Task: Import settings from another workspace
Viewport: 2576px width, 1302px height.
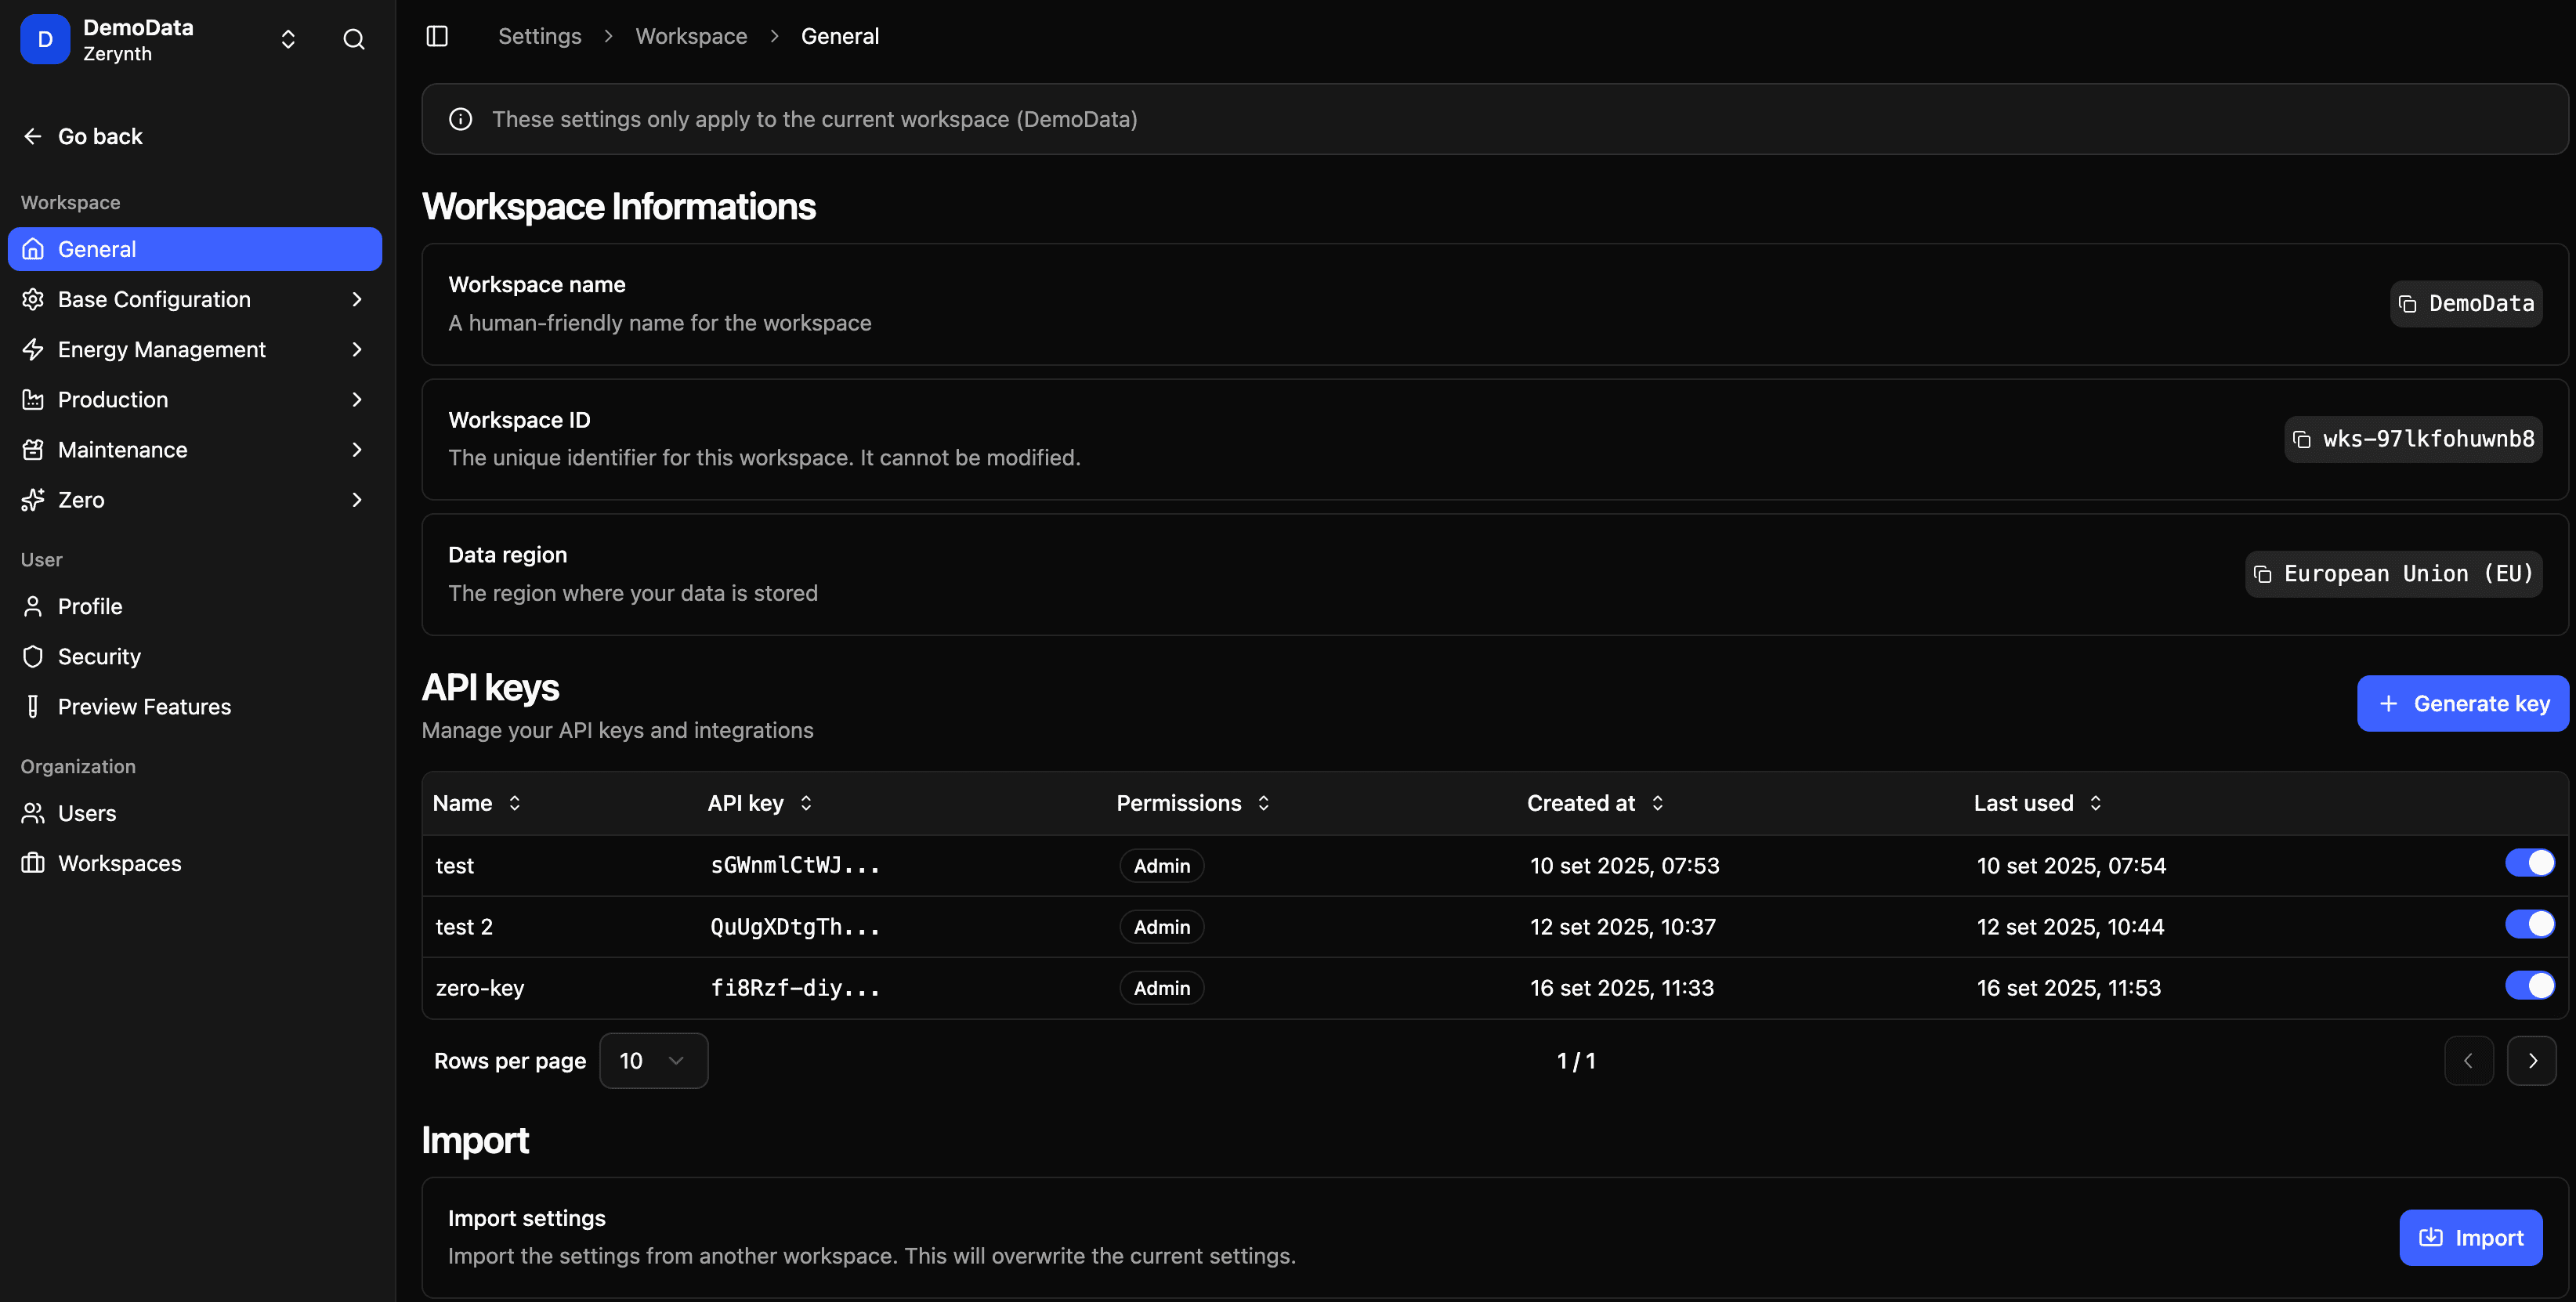Action: [x=2470, y=1237]
